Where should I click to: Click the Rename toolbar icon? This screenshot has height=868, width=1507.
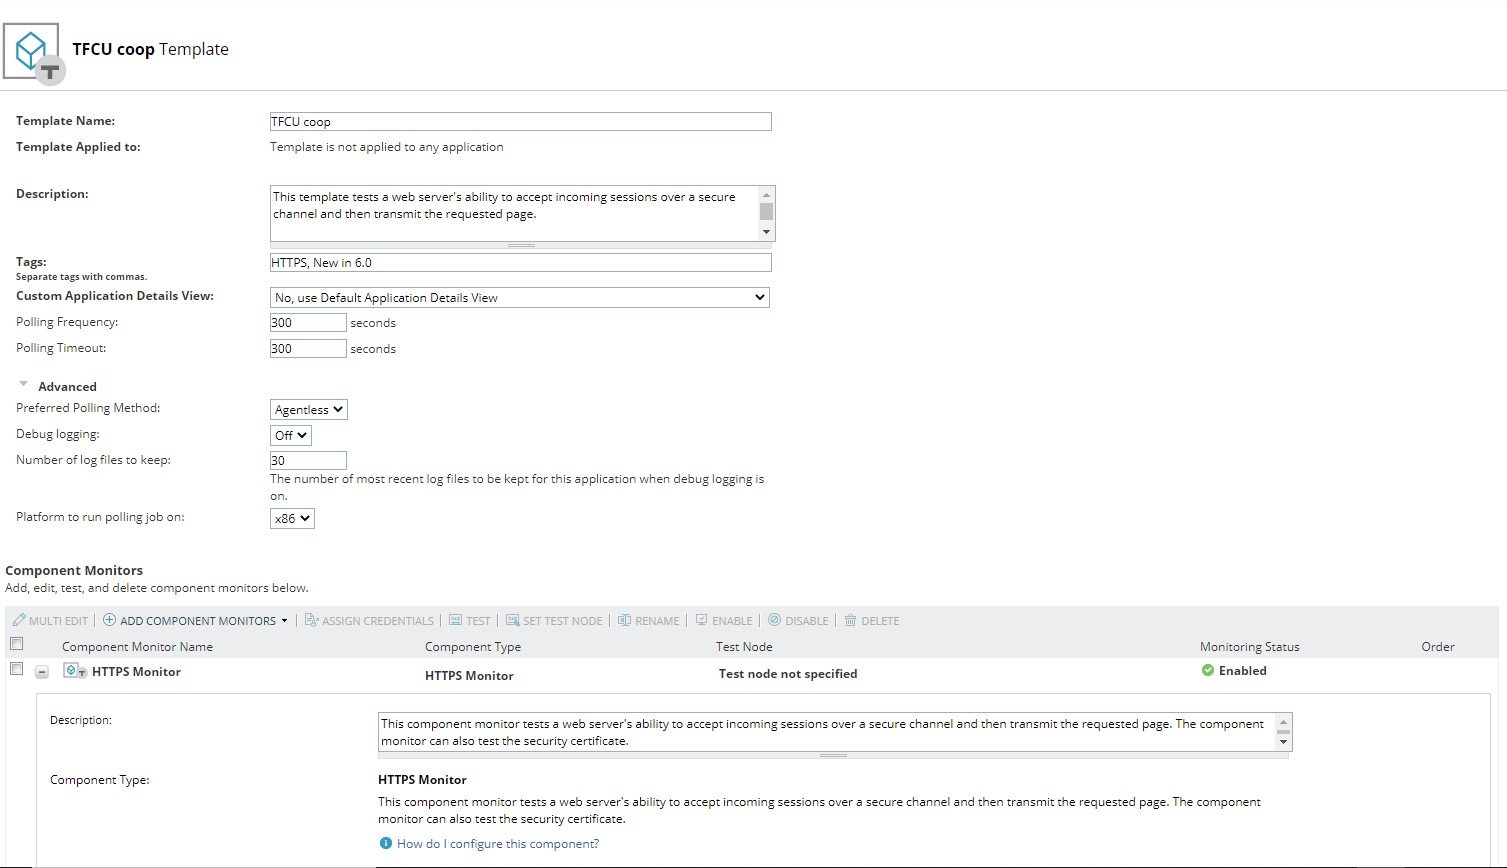click(x=624, y=620)
